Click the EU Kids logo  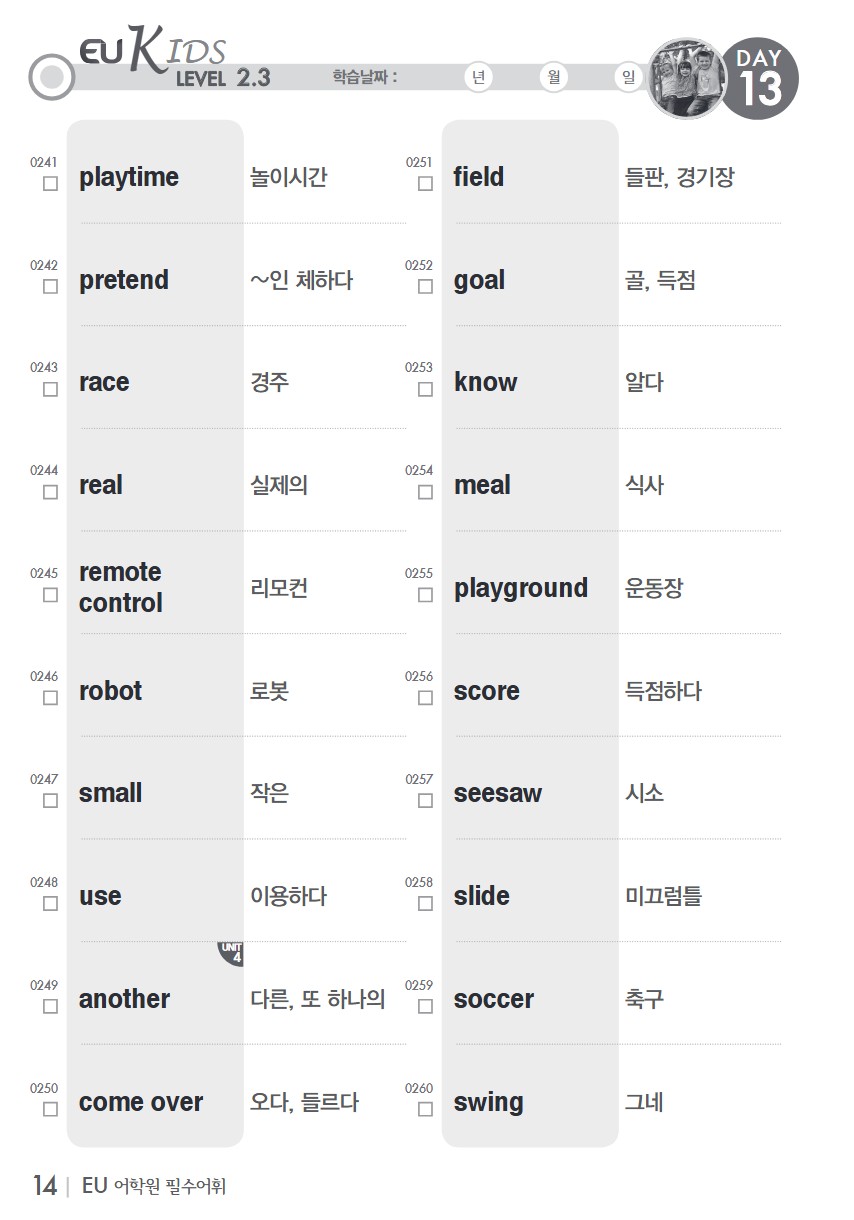[x=153, y=53]
